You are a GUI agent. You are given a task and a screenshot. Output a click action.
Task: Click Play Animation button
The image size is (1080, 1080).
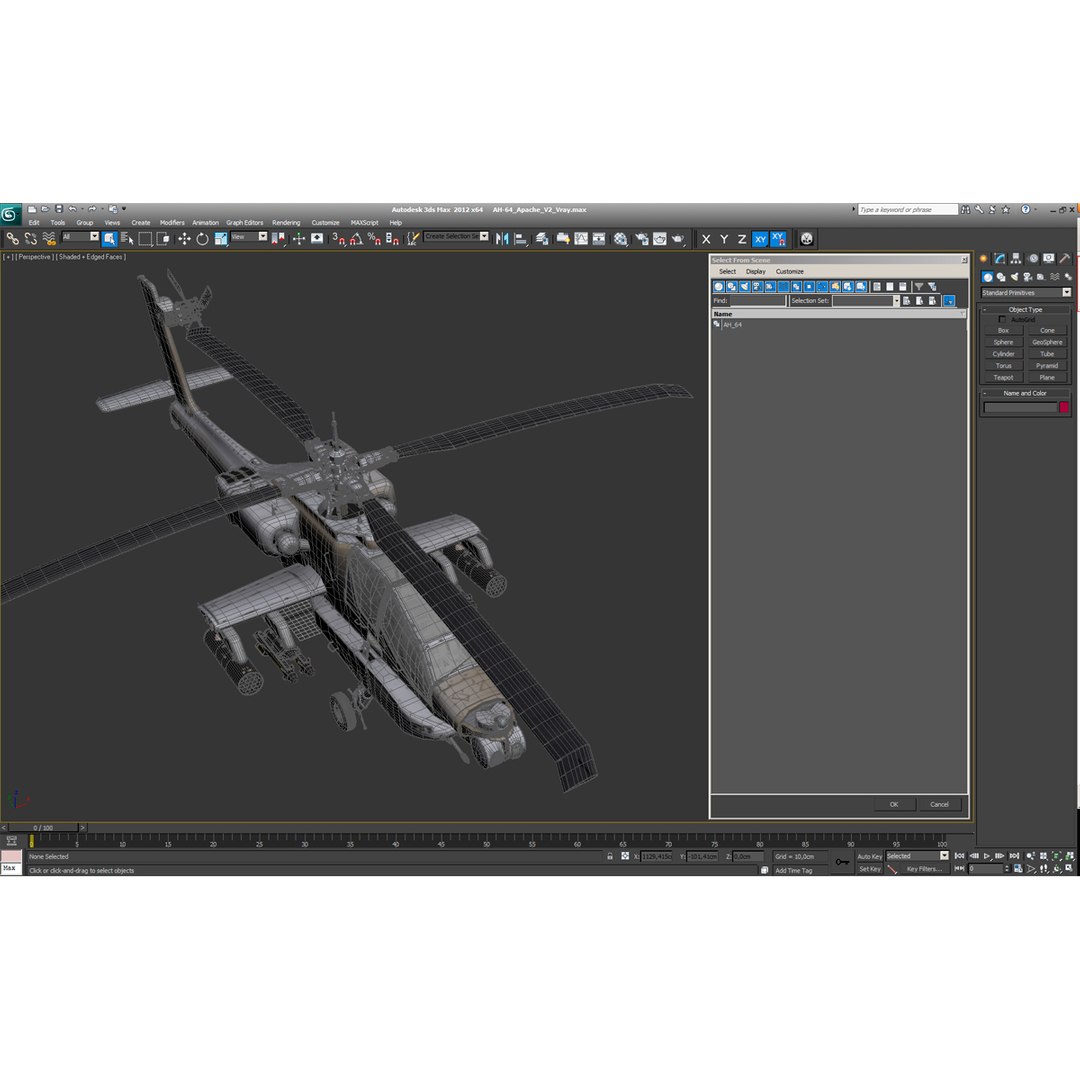986,856
